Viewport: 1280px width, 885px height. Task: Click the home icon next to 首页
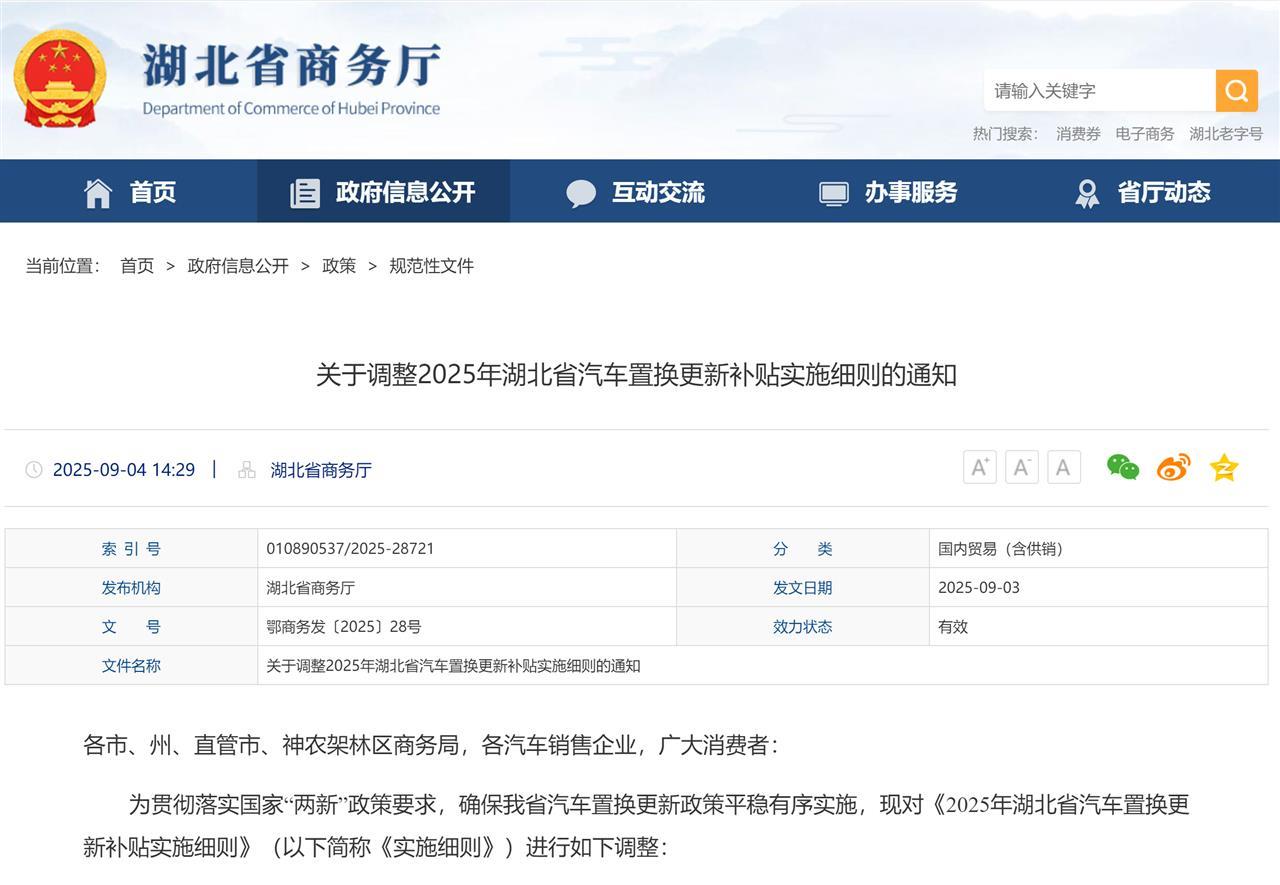(x=97, y=191)
